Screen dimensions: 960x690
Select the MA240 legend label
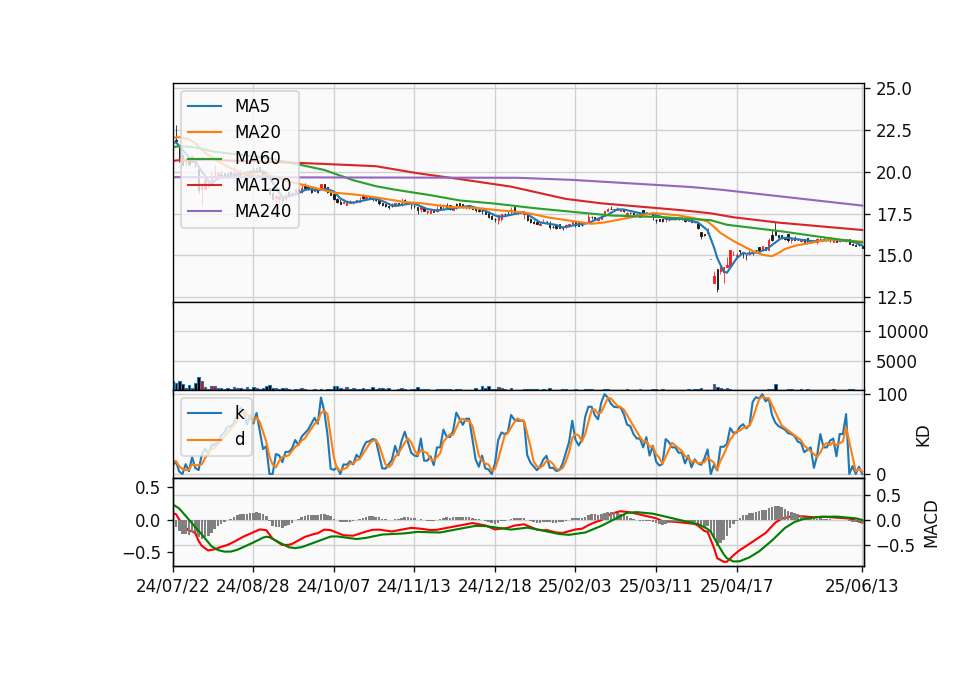click(x=263, y=211)
